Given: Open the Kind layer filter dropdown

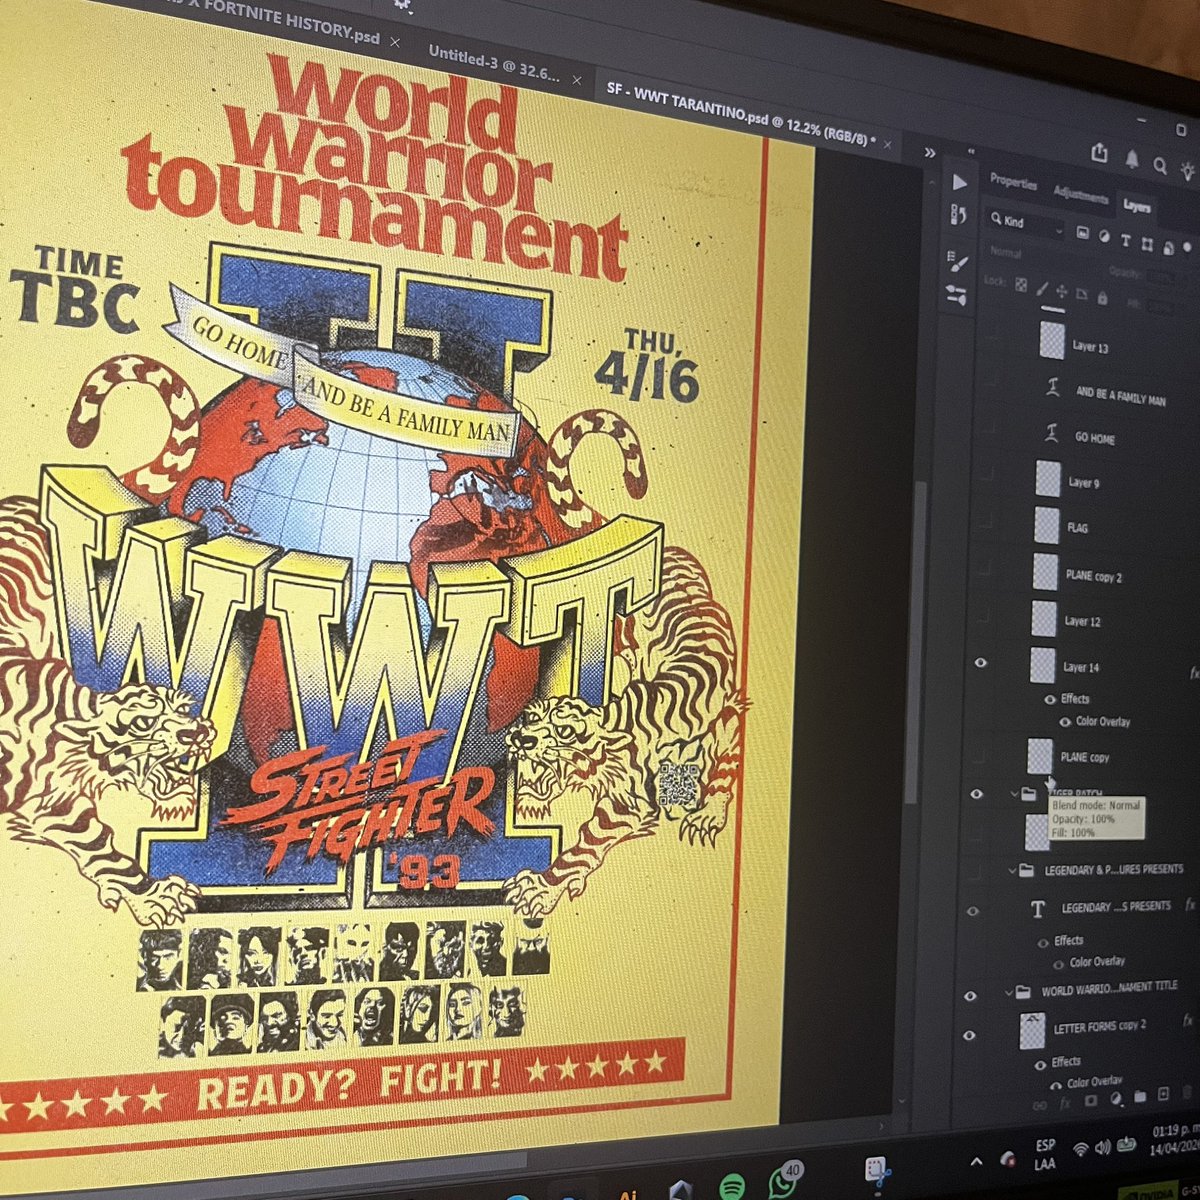Looking at the screenshot, I should [1024, 222].
